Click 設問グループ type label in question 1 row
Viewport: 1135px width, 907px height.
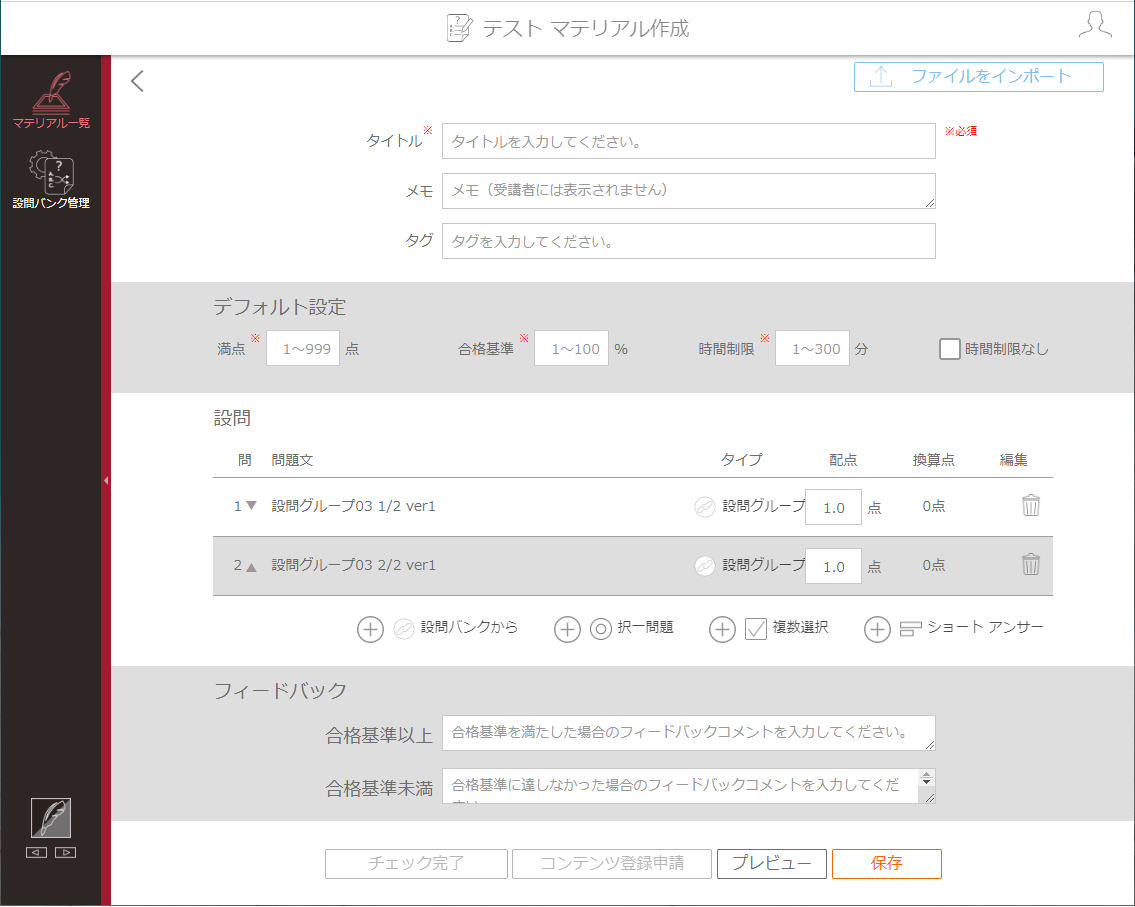763,506
